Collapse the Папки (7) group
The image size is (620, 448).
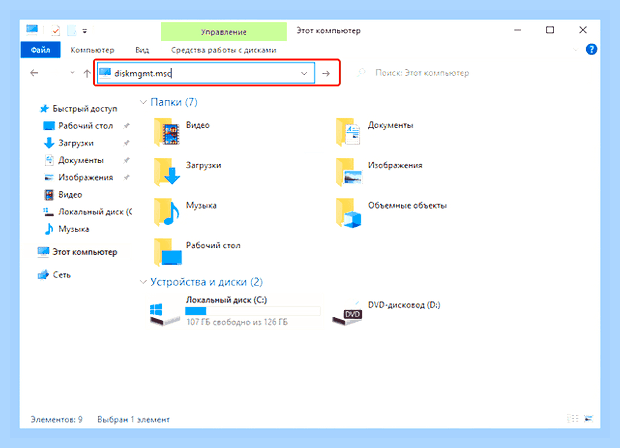[x=144, y=102]
